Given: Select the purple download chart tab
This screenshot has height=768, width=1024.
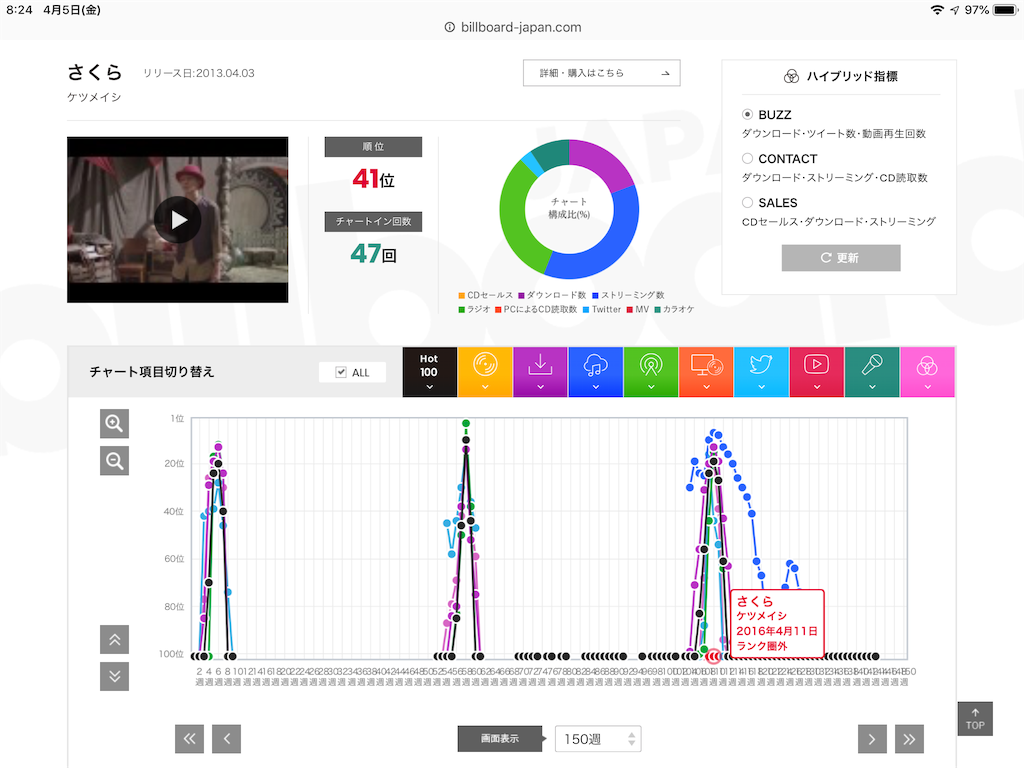Looking at the screenshot, I should pyautogui.click(x=540, y=372).
